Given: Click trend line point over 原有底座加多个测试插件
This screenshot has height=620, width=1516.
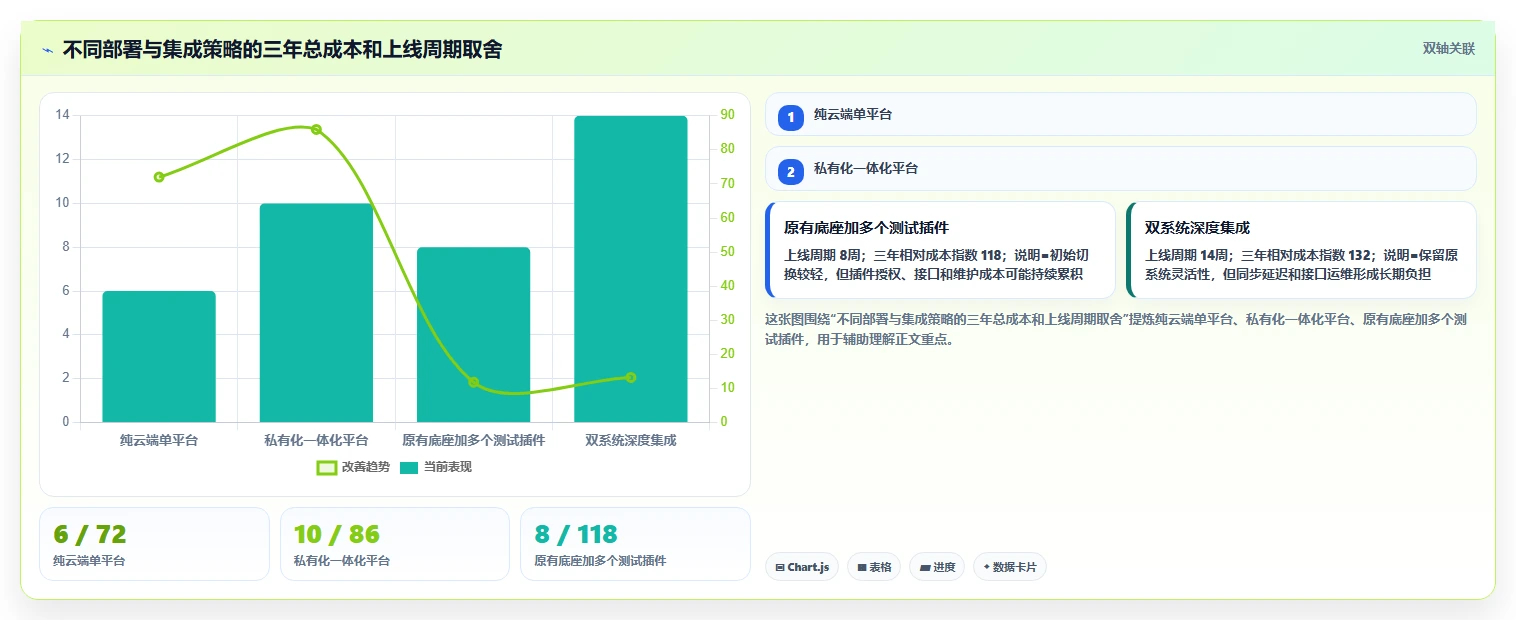Looking at the screenshot, I should pos(473,383).
